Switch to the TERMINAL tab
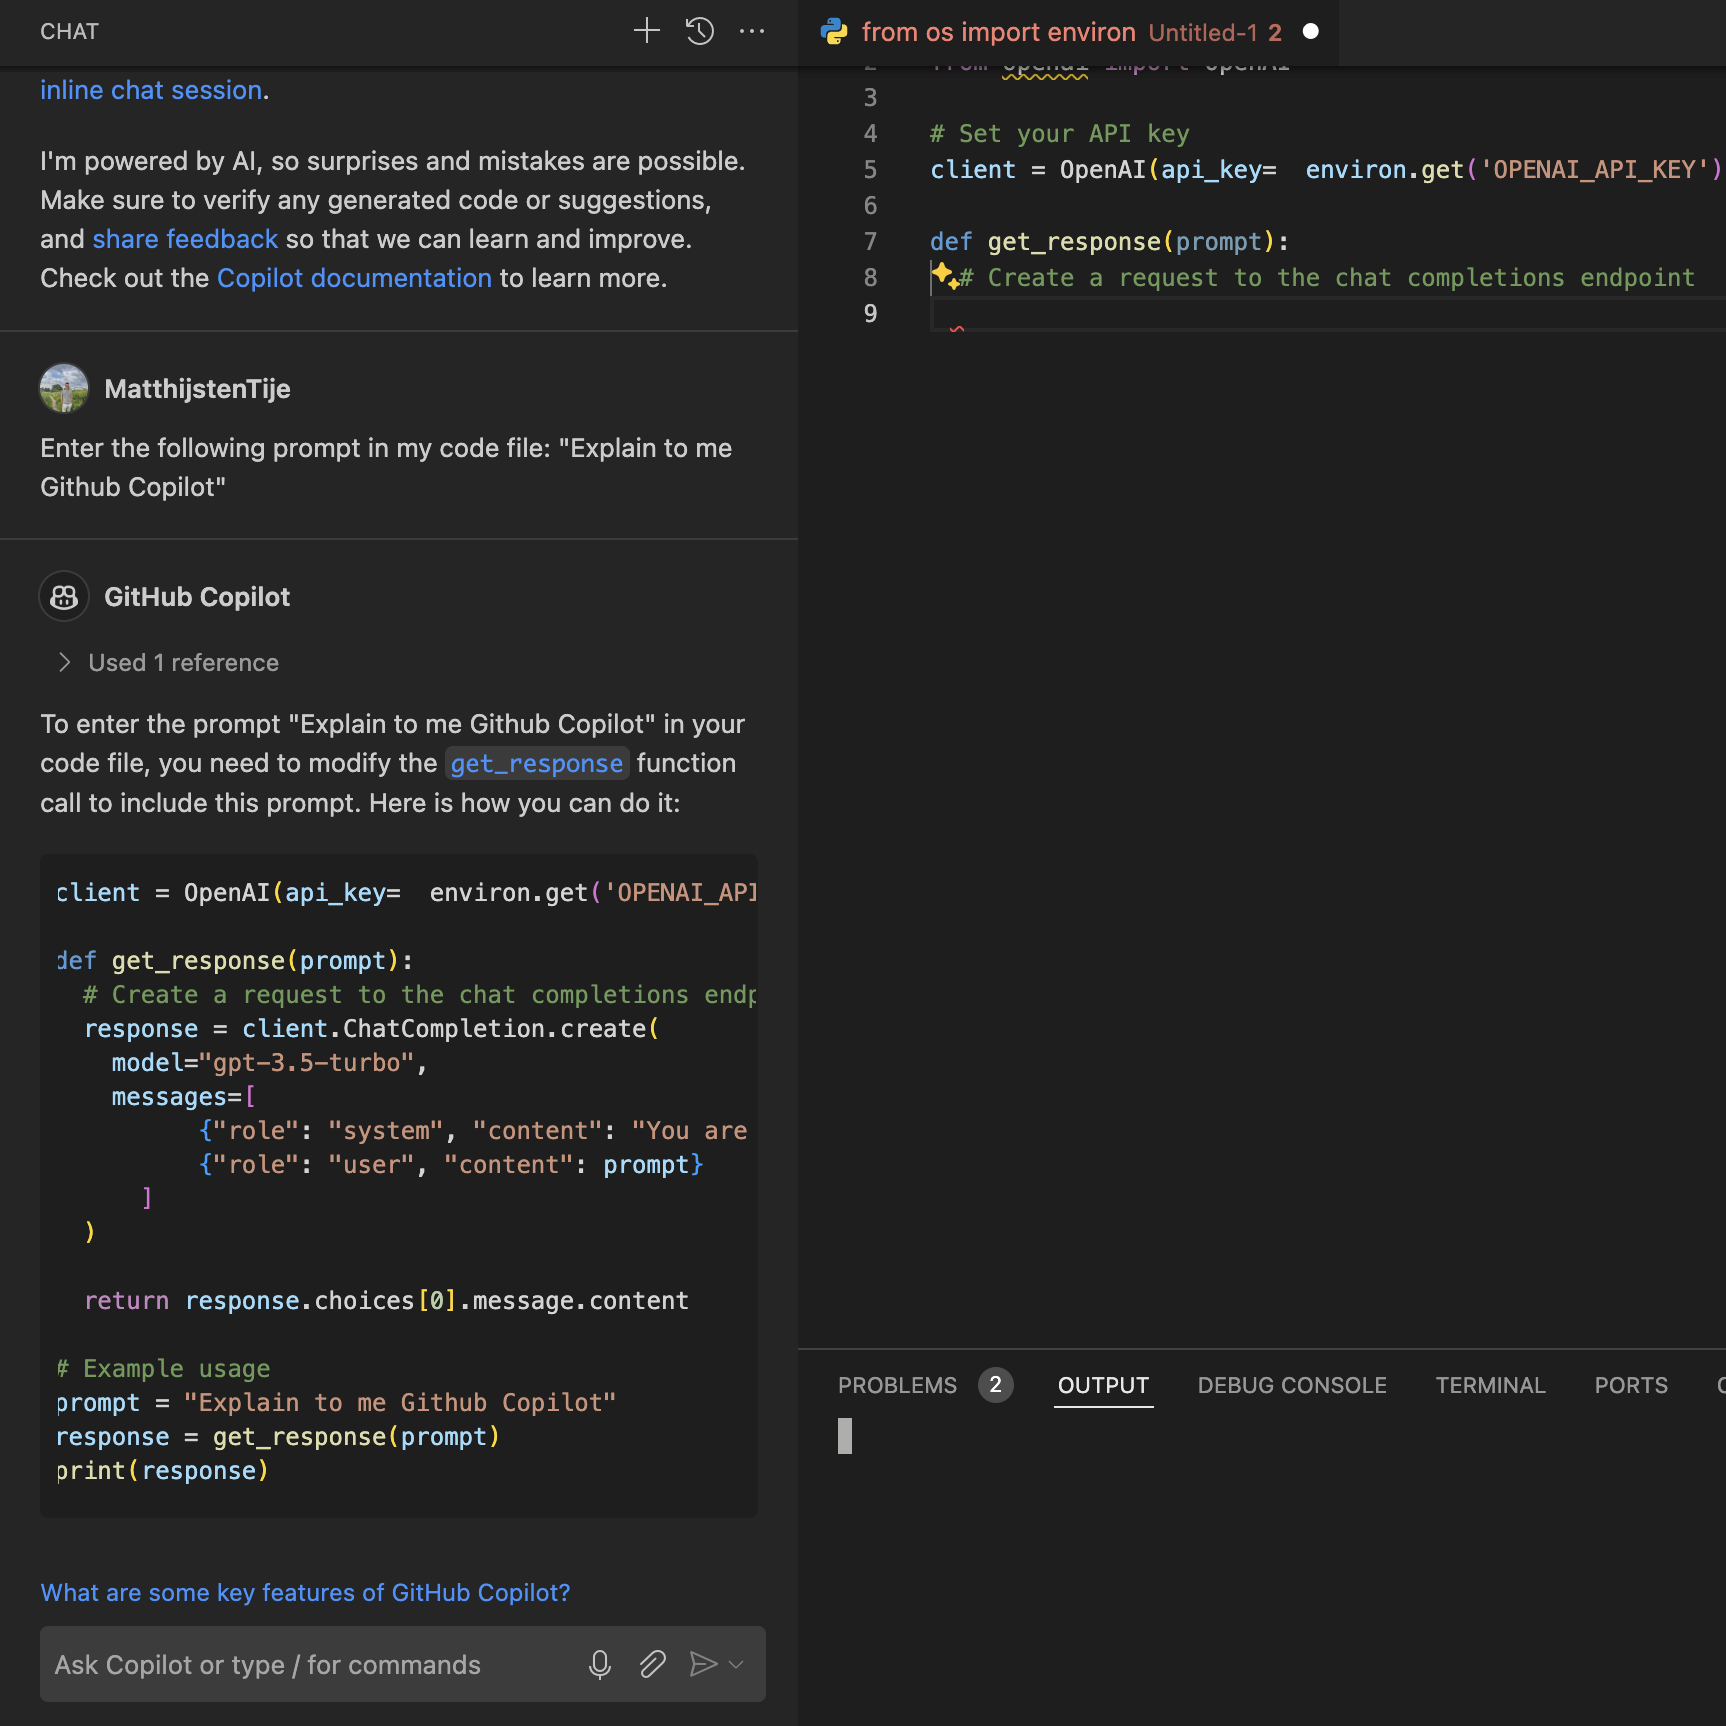1726x1726 pixels. pos(1491,1385)
